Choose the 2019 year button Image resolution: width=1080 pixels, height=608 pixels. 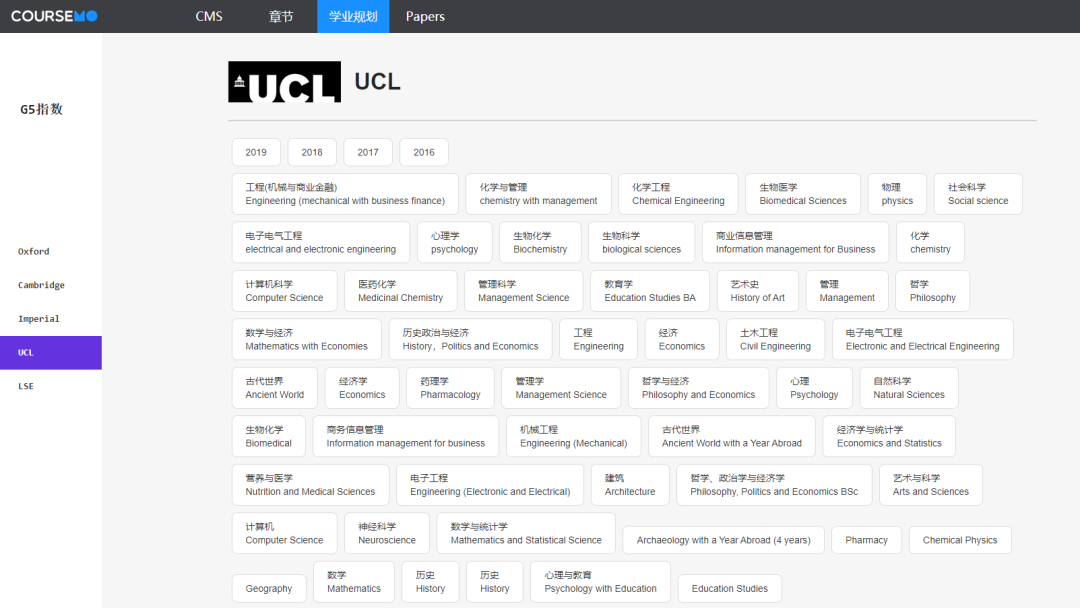tap(256, 152)
